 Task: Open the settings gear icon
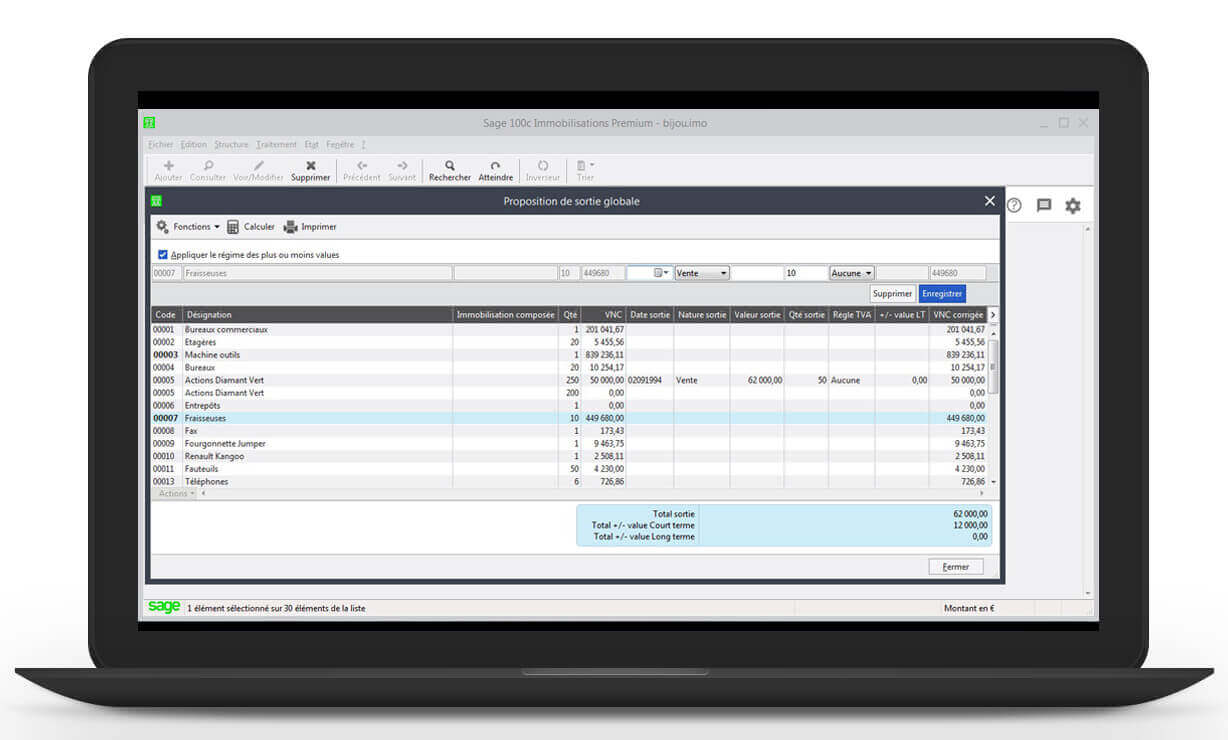tap(1073, 205)
